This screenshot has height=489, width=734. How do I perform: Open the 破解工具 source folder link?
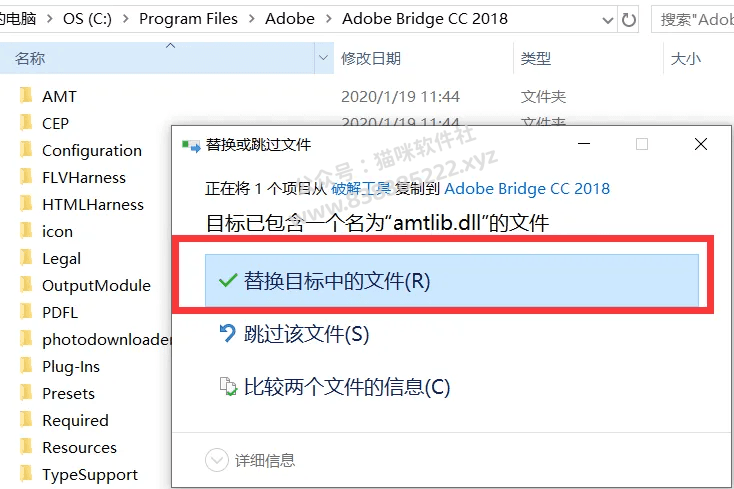tap(361, 189)
